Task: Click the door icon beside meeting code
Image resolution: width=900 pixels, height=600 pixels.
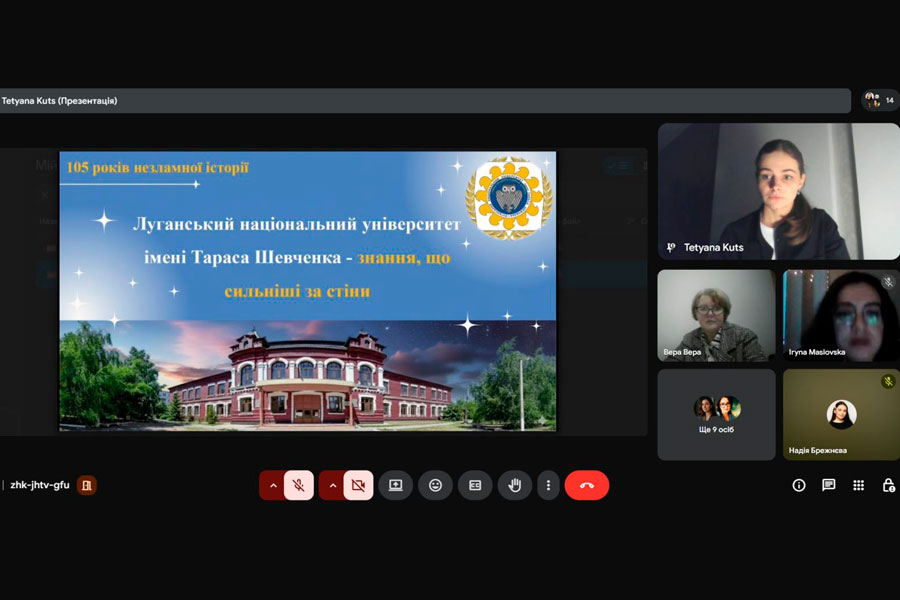Action: [87, 485]
